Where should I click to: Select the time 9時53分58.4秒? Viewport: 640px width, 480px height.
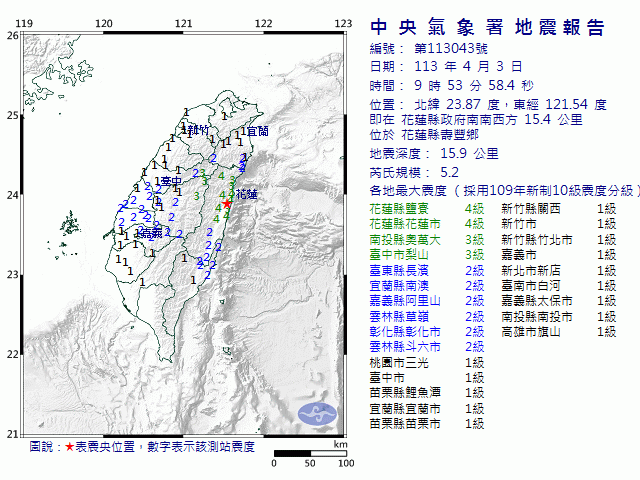[x=474, y=85]
